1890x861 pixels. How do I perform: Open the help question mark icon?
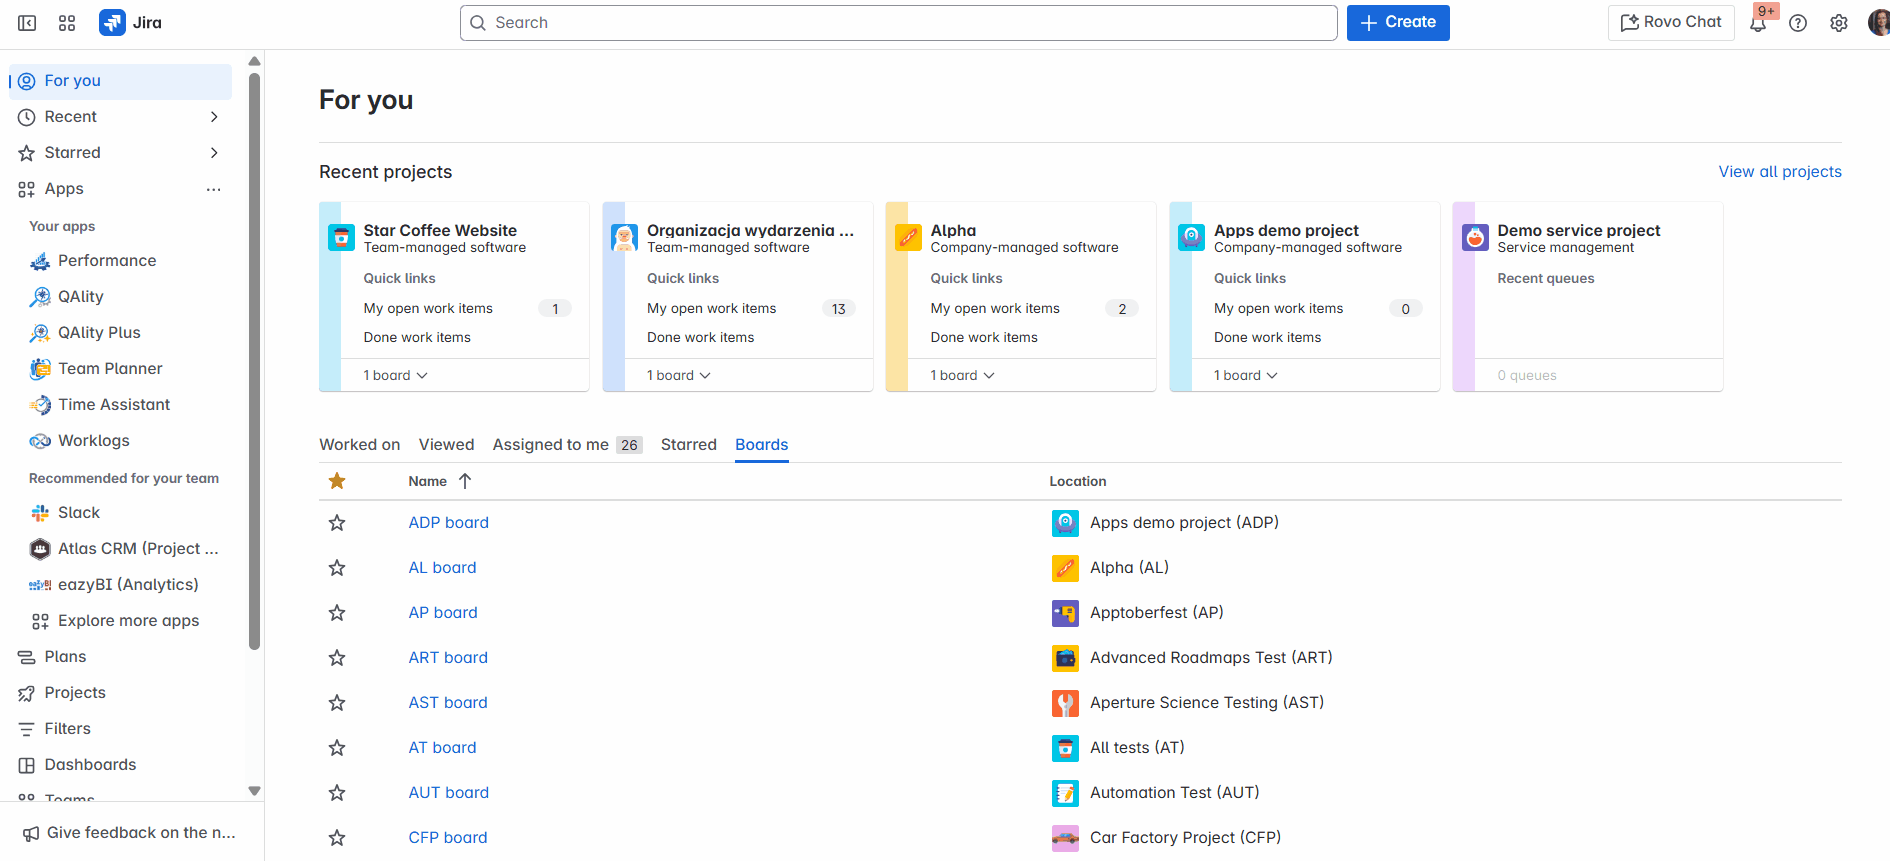click(x=1798, y=23)
